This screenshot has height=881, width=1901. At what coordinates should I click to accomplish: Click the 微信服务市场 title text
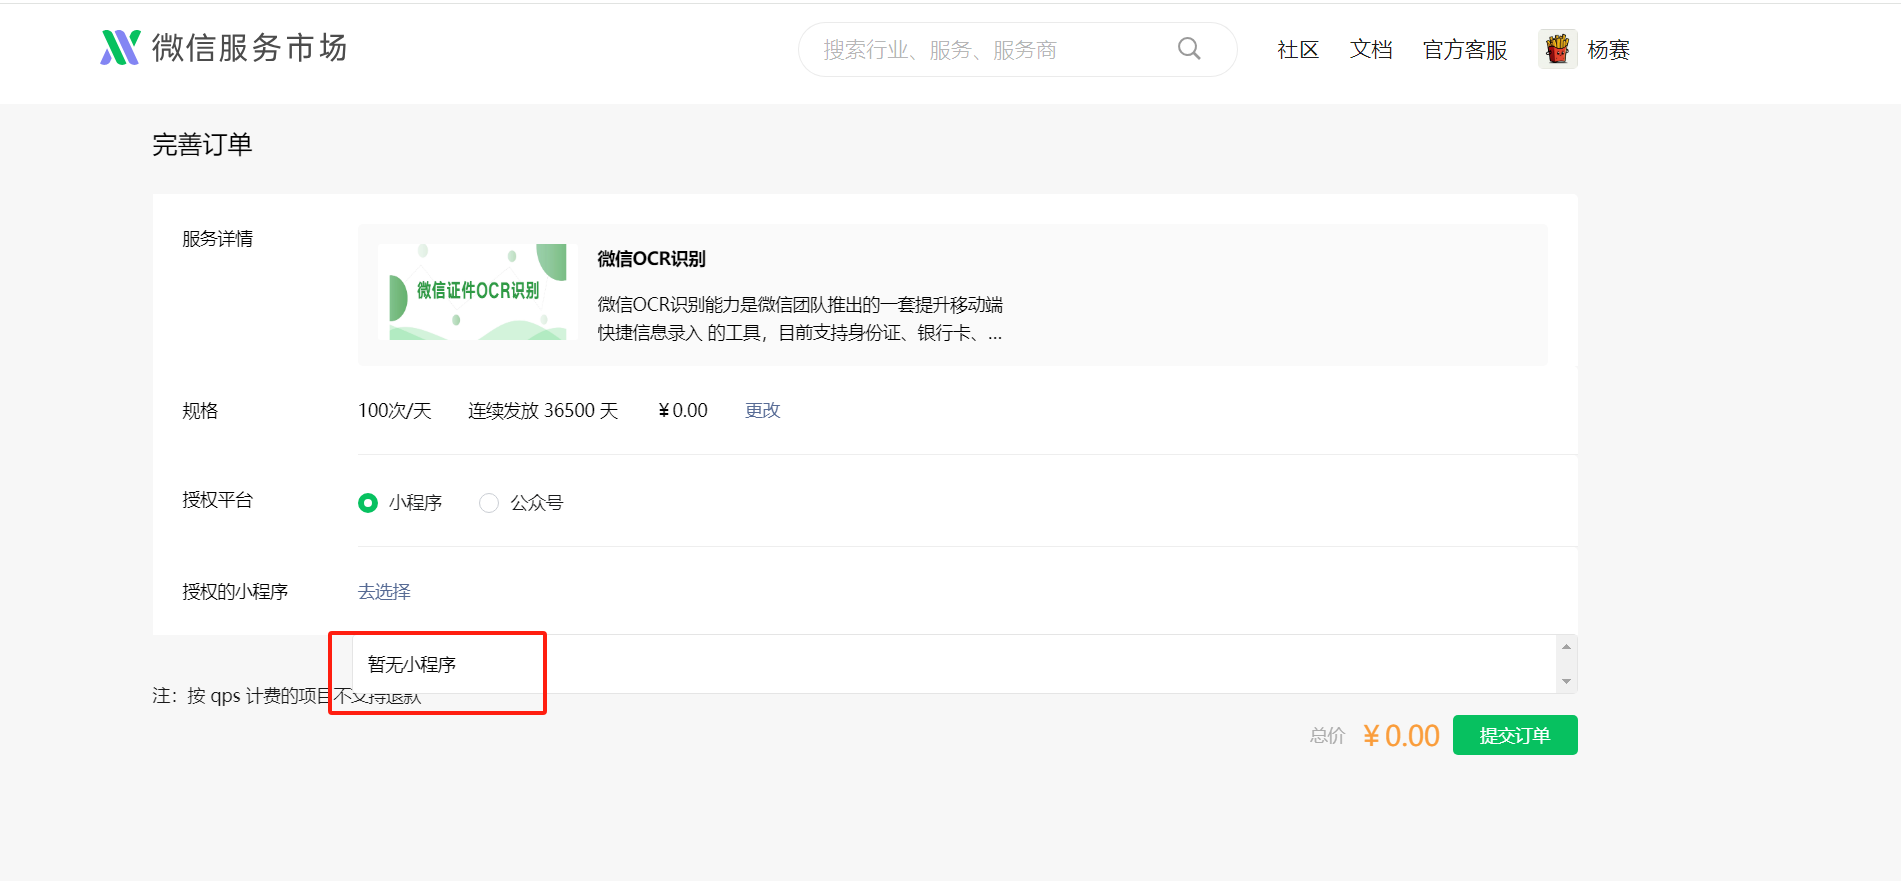click(x=249, y=48)
